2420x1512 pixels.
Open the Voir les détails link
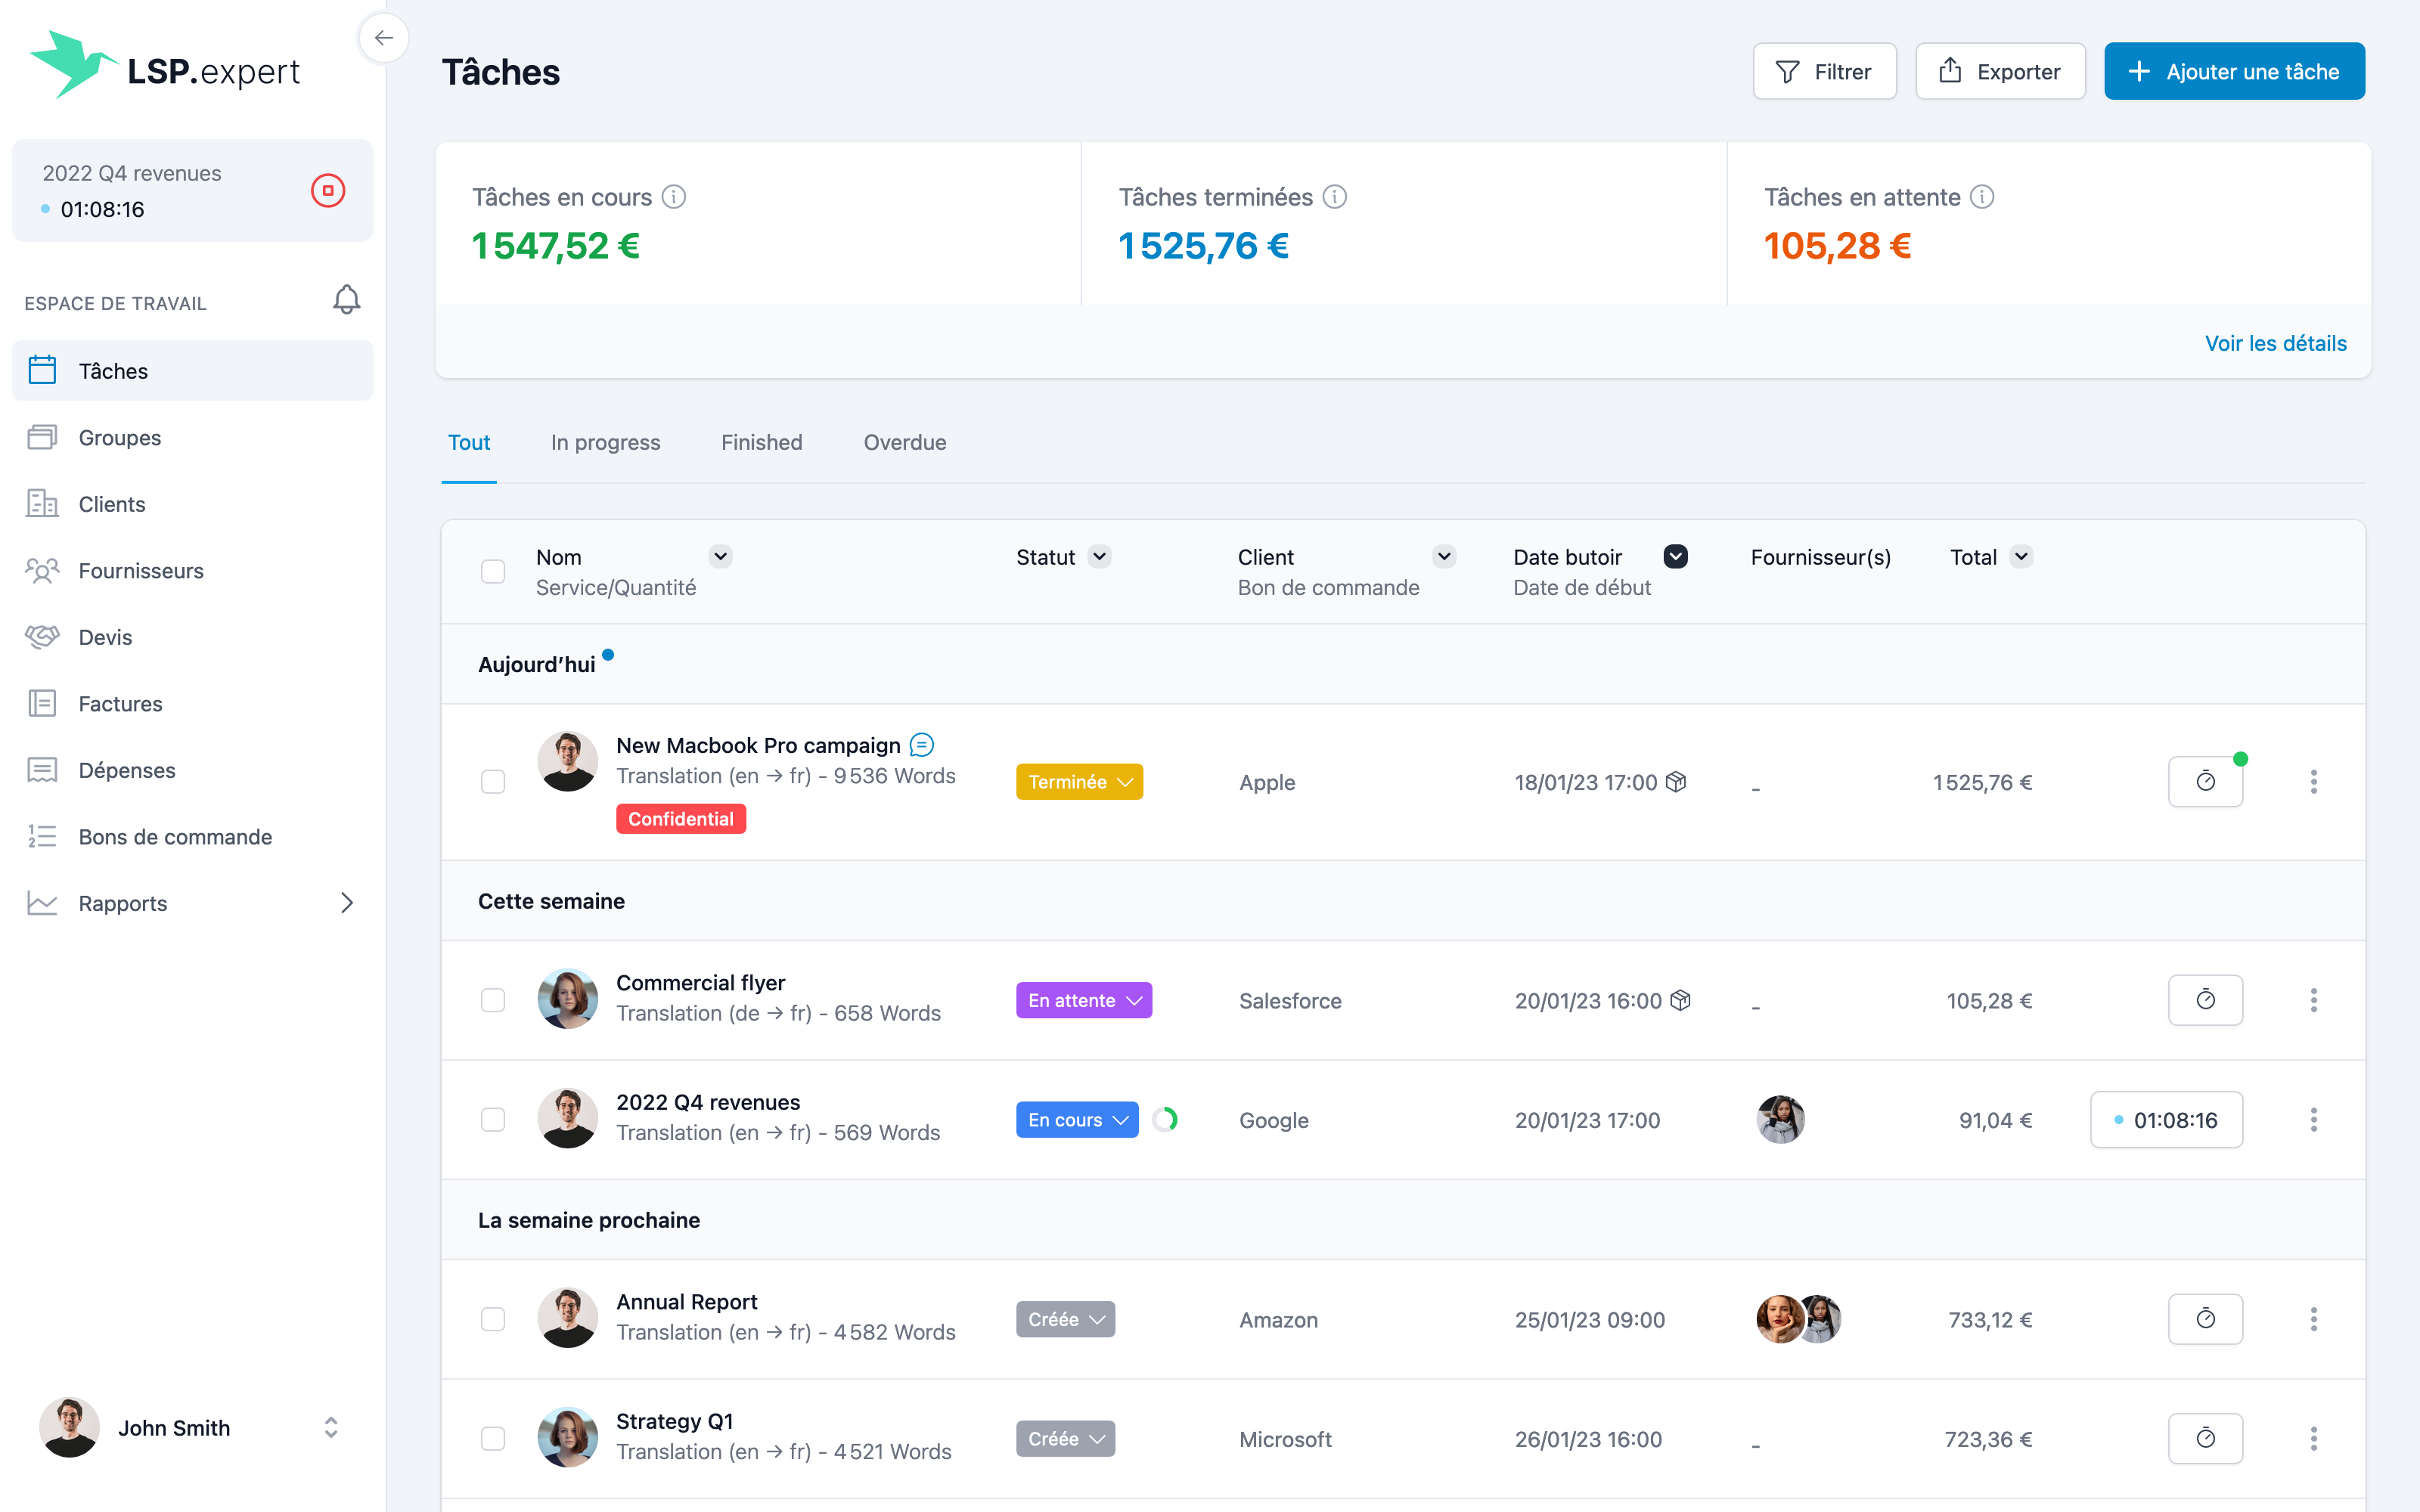(2275, 343)
